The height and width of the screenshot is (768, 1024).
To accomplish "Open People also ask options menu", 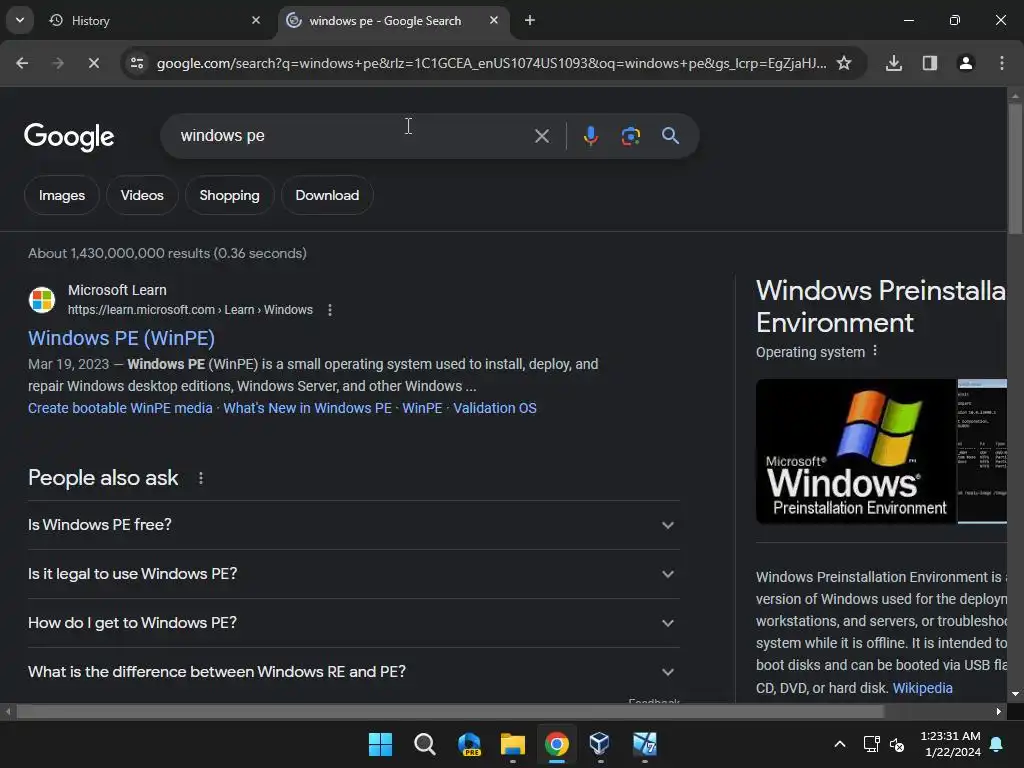I will (x=201, y=478).
